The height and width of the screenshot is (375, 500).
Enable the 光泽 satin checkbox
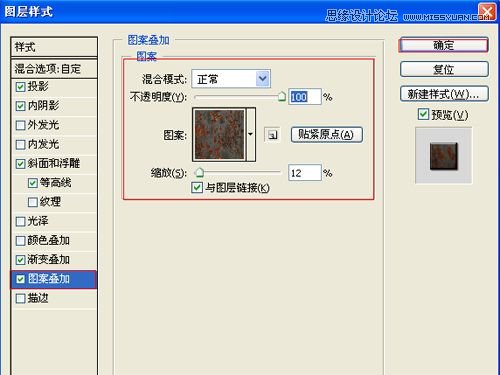pos(20,221)
